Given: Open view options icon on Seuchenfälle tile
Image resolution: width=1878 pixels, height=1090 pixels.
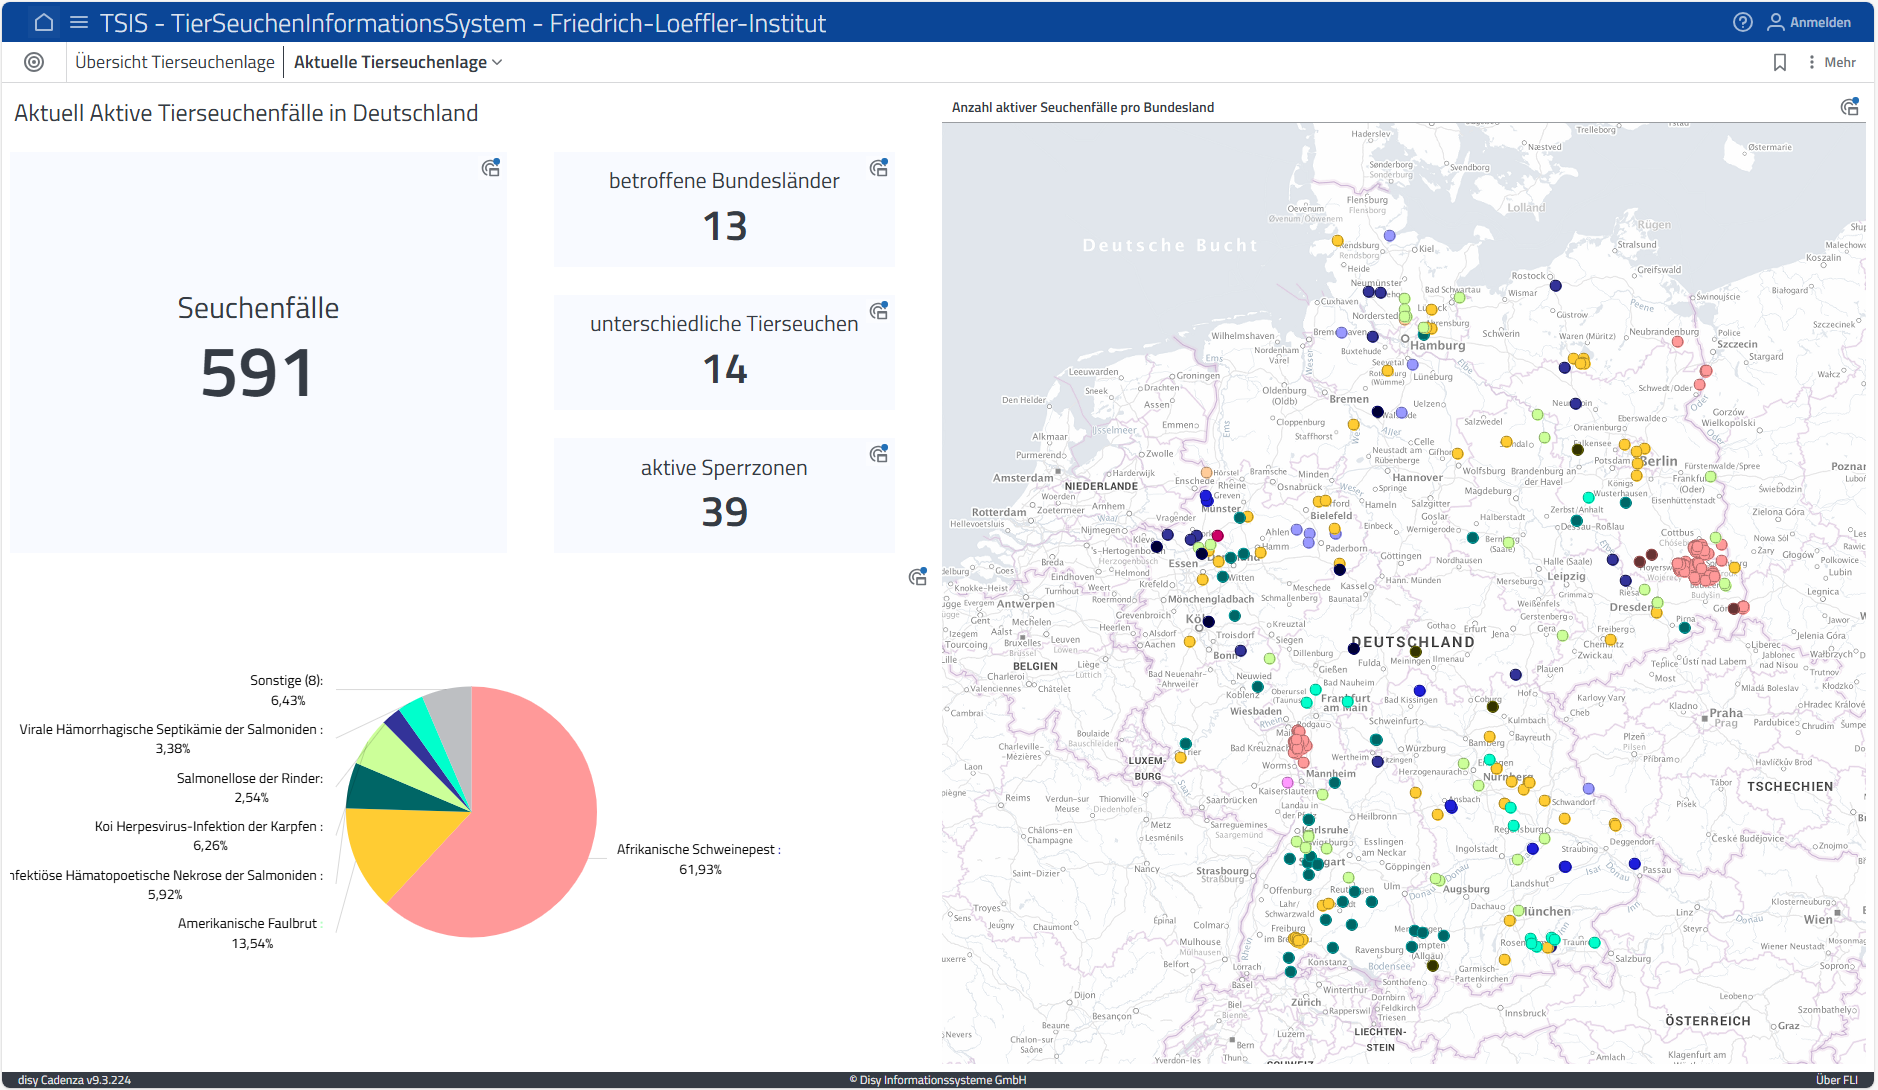Looking at the screenshot, I should (490, 168).
